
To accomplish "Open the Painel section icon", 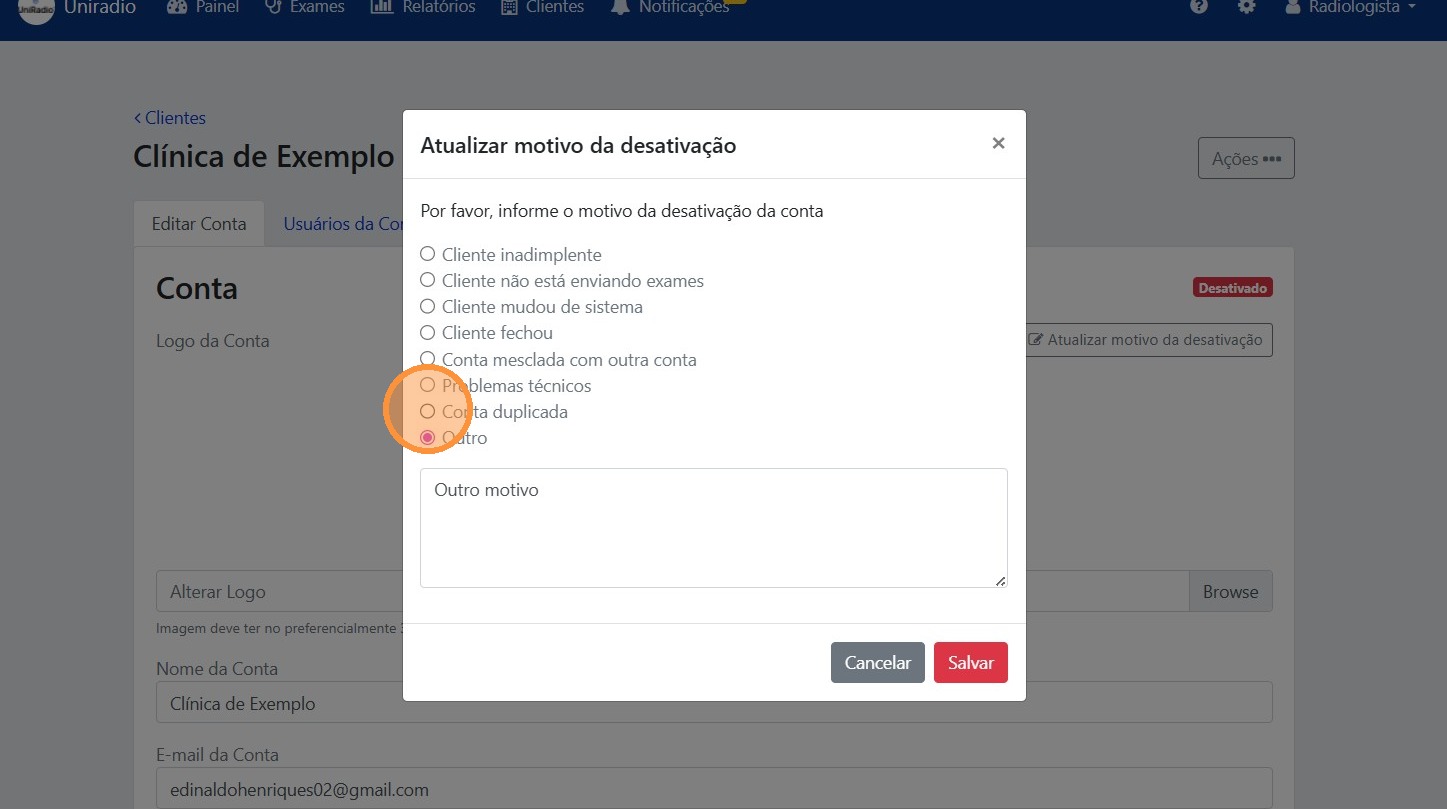I will click(x=176, y=7).
